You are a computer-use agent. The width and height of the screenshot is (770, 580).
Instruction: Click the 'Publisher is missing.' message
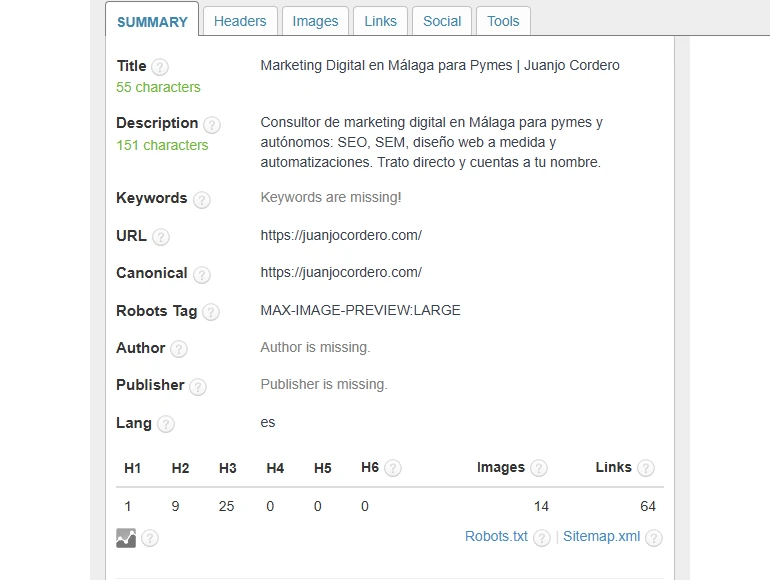click(324, 385)
